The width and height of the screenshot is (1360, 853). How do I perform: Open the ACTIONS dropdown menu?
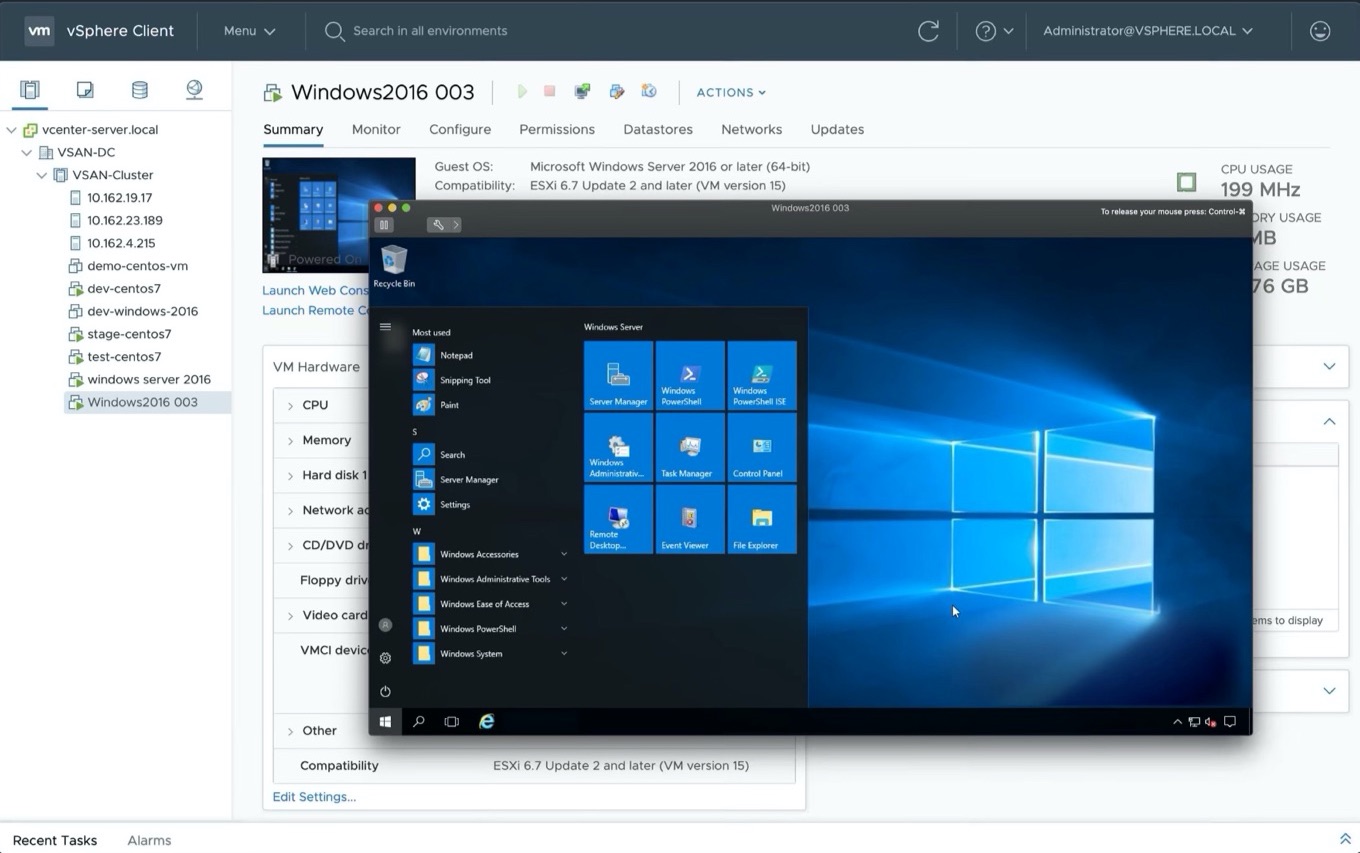pos(730,92)
